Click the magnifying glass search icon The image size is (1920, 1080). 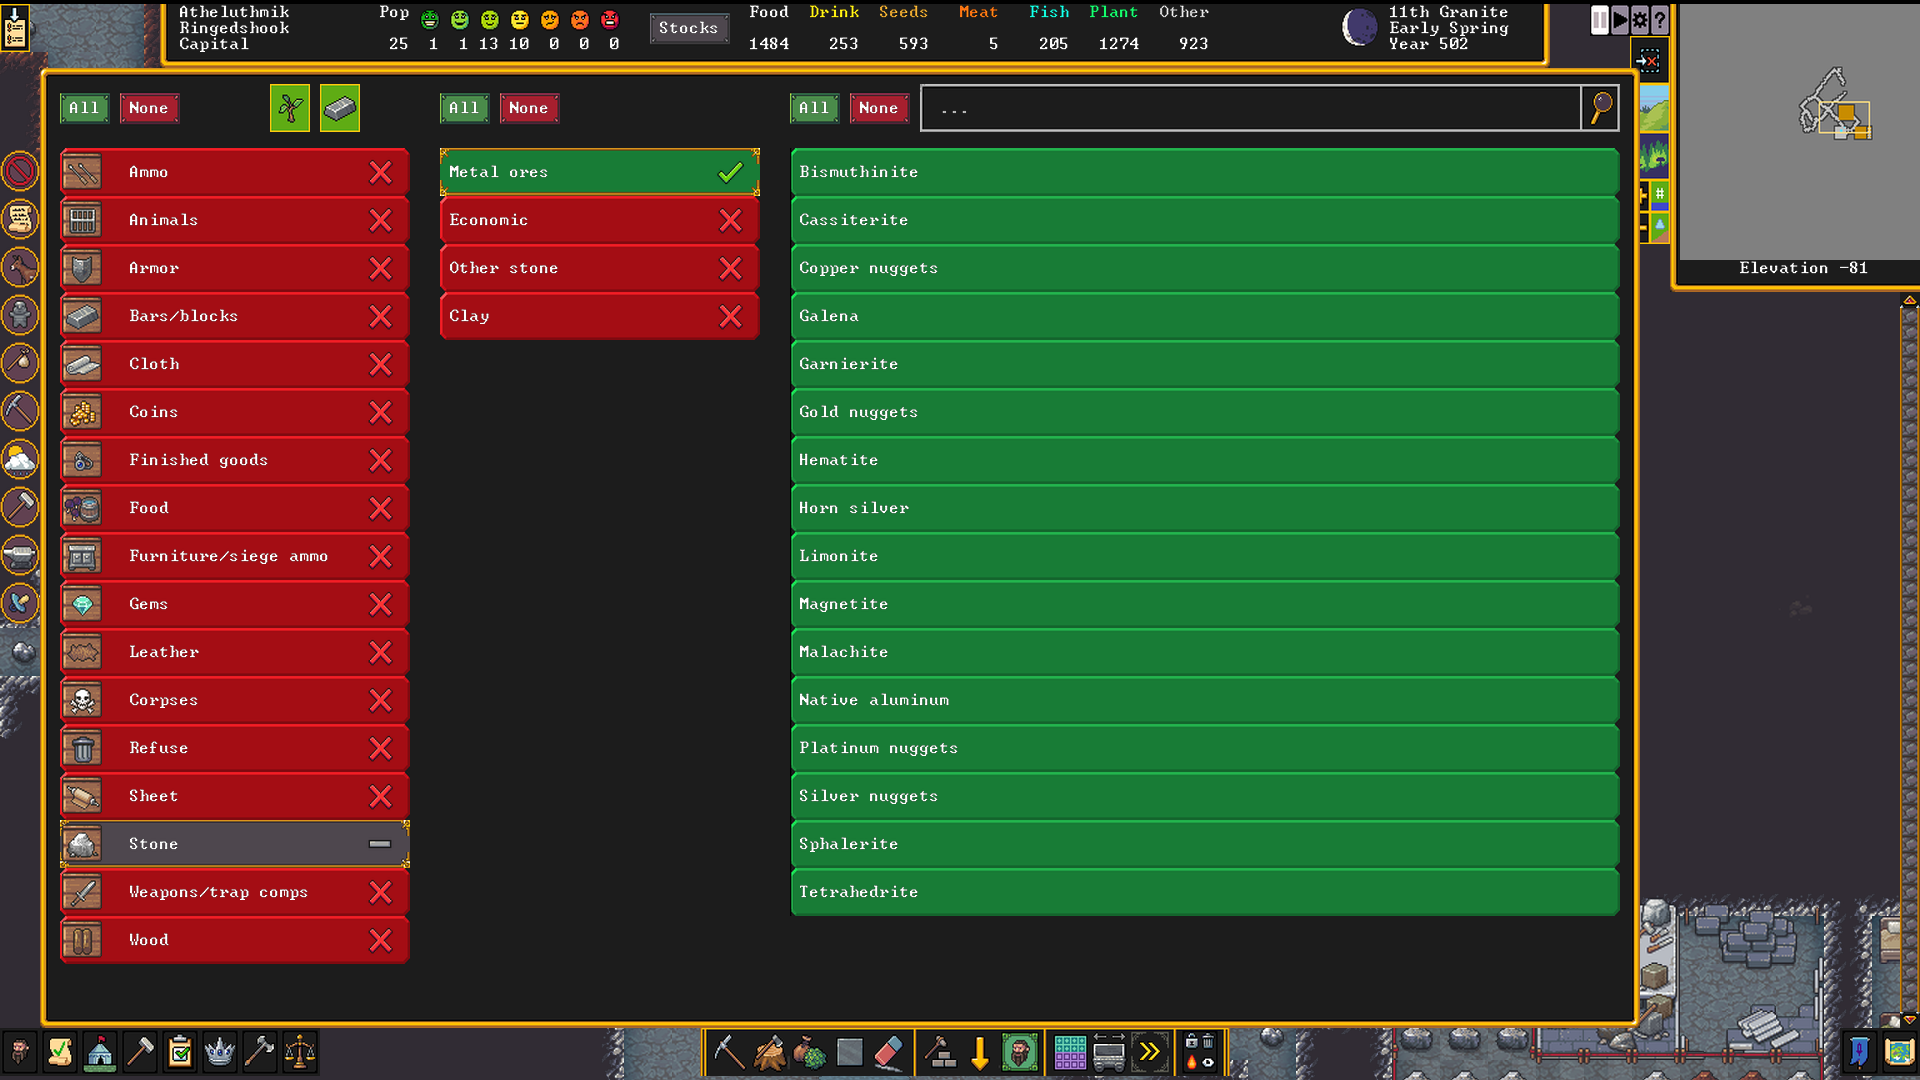[1601, 108]
